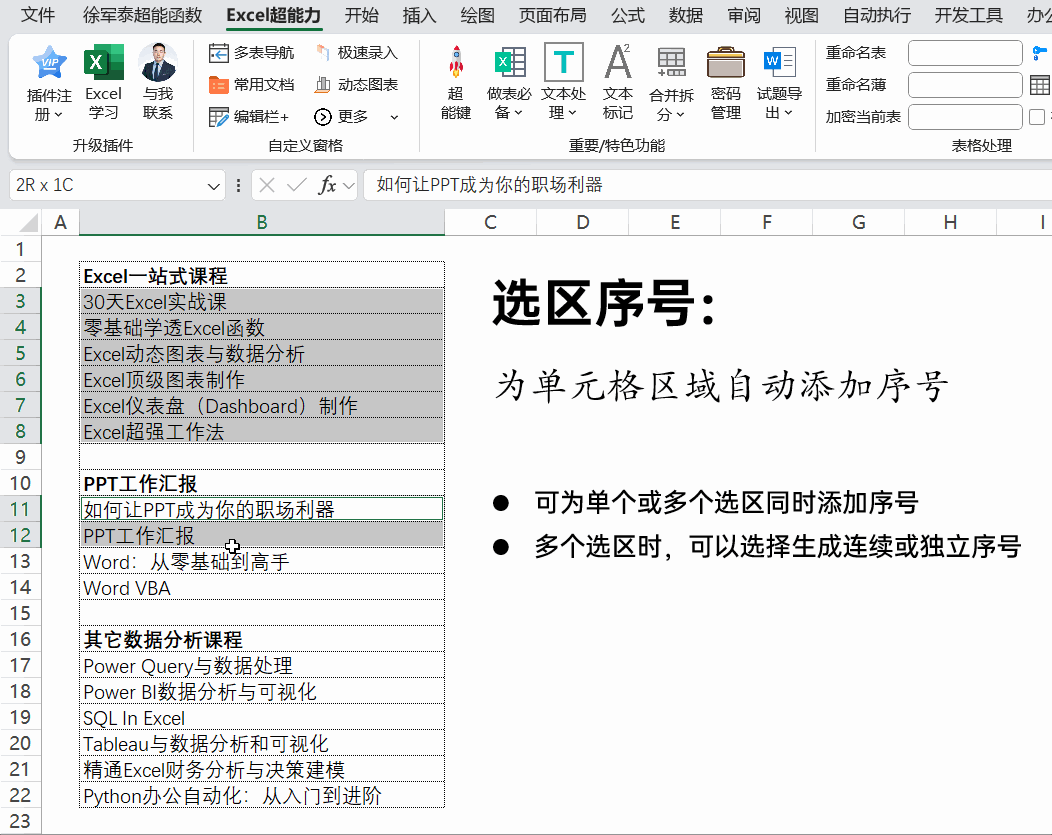This screenshot has width=1052, height=835.
Task: Select cell 'Excel顶级图表制作'
Action: click(262, 380)
